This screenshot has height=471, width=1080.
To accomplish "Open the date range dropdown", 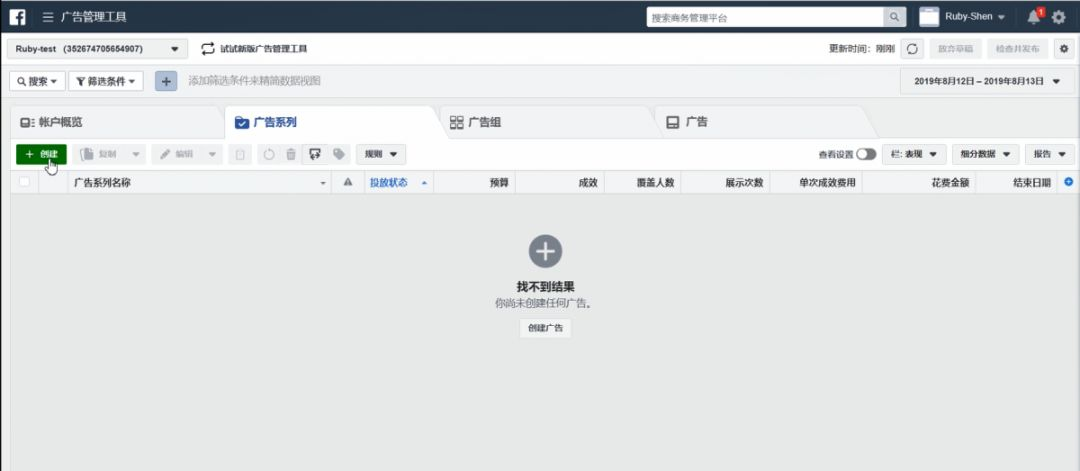I will coord(986,81).
